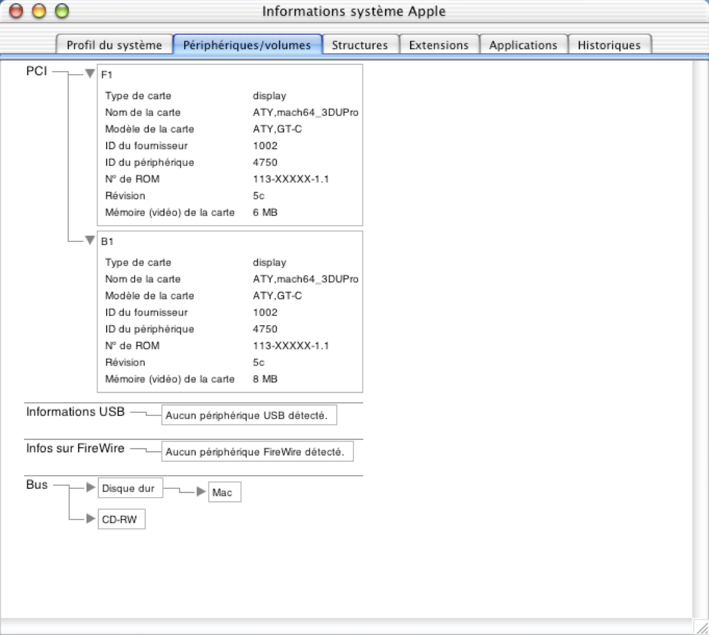Click the Mac volume box

tap(224, 492)
